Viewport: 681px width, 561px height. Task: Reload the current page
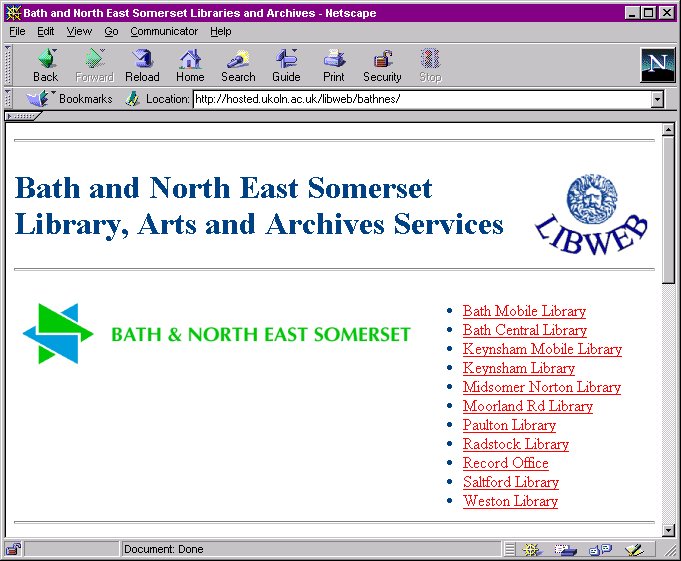pos(142,65)
